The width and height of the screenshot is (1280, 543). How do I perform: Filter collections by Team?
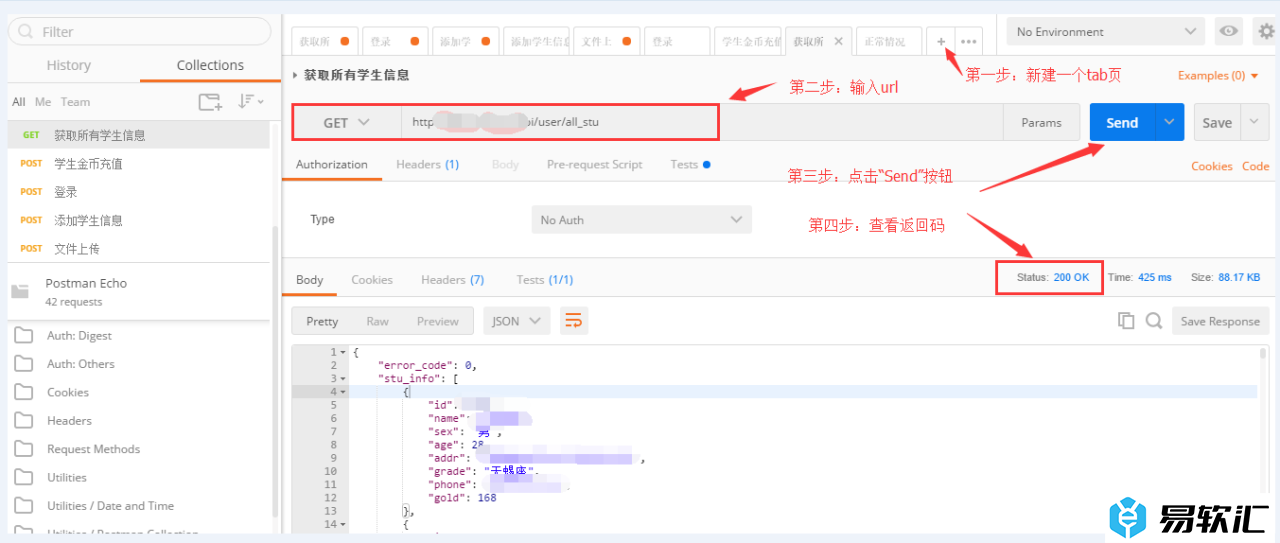tap(75, 102)
